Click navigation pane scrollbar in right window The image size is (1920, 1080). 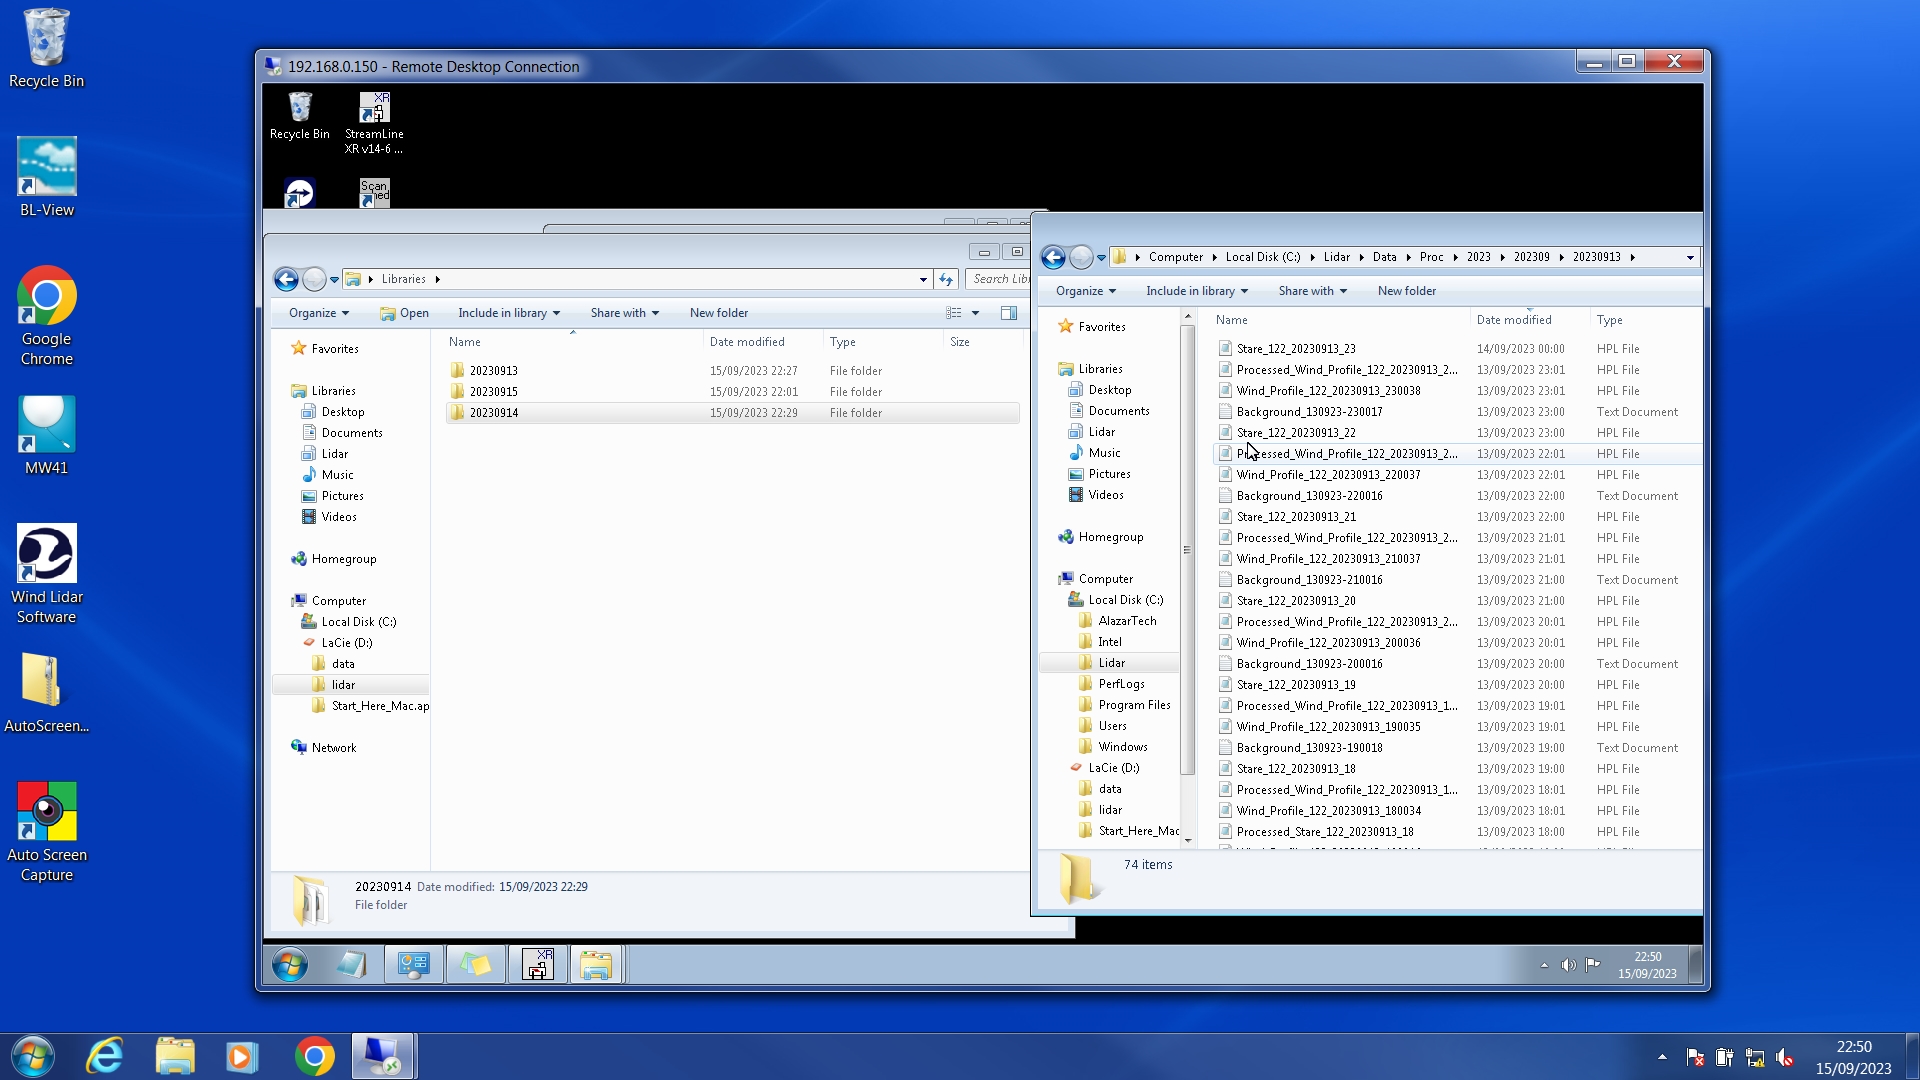tap(1187, 550)
